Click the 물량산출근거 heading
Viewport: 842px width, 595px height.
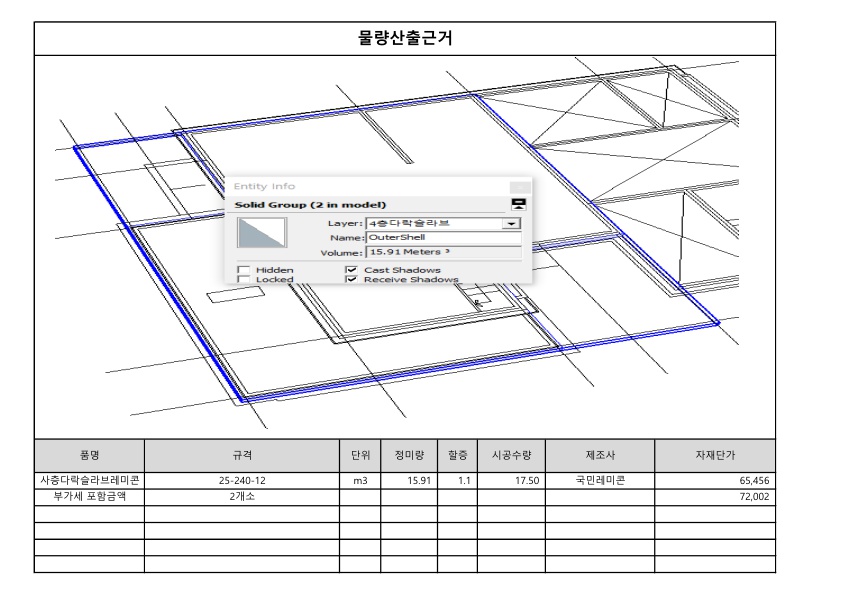click(405, 38)
